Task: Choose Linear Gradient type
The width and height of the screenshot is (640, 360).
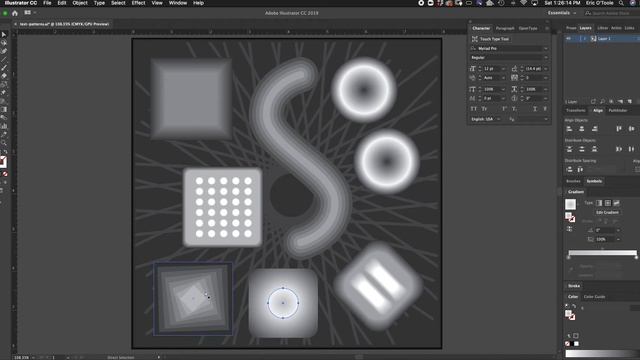Action: tap(599, 203)
